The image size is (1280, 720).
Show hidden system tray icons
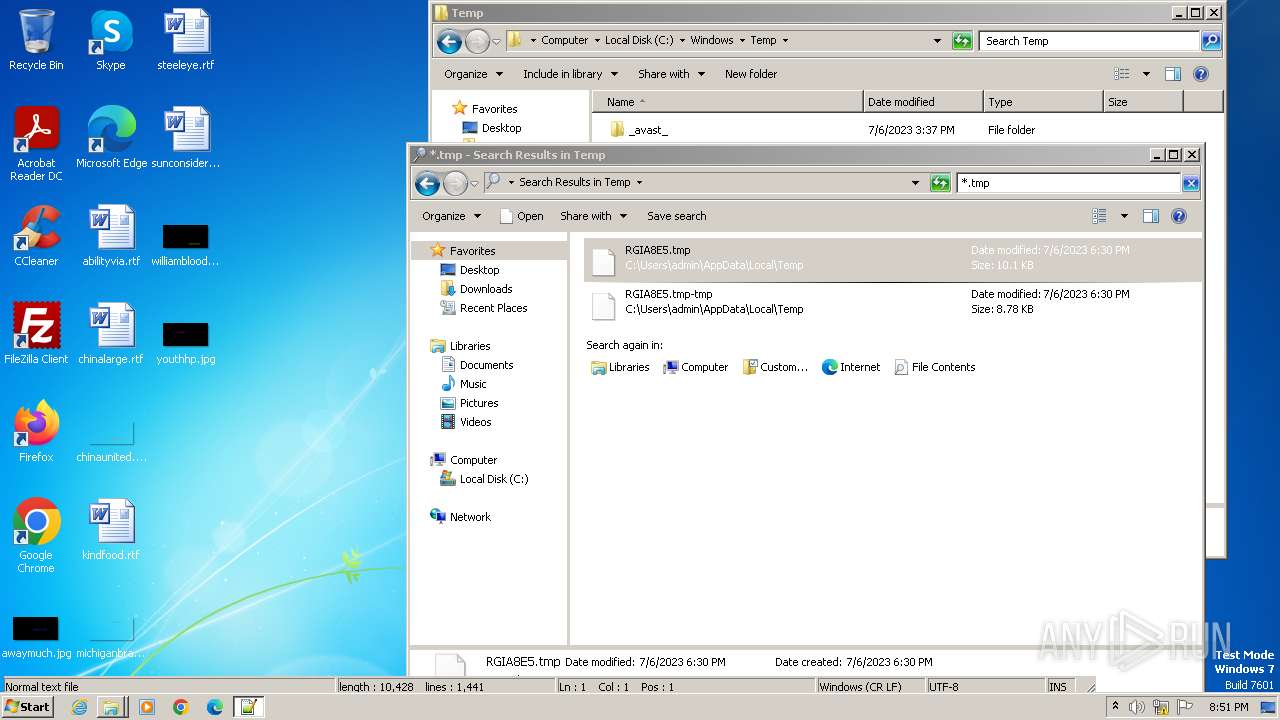tap(1115, 707)
